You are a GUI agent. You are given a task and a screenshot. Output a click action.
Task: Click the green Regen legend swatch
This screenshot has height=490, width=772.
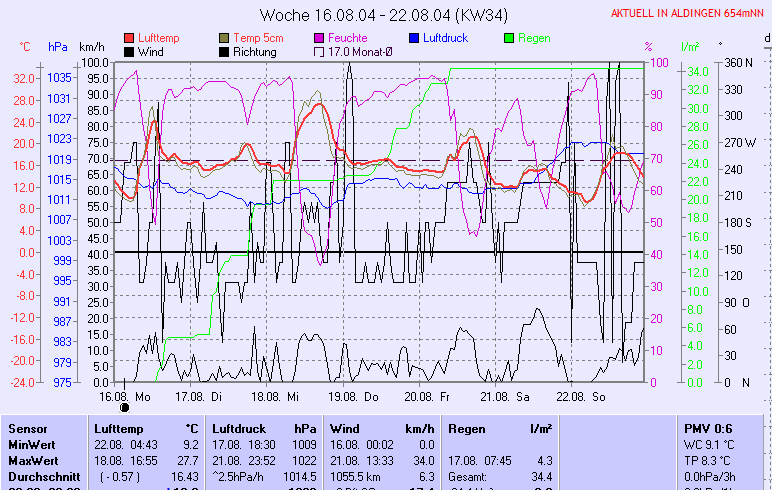[x=509, y=38]
